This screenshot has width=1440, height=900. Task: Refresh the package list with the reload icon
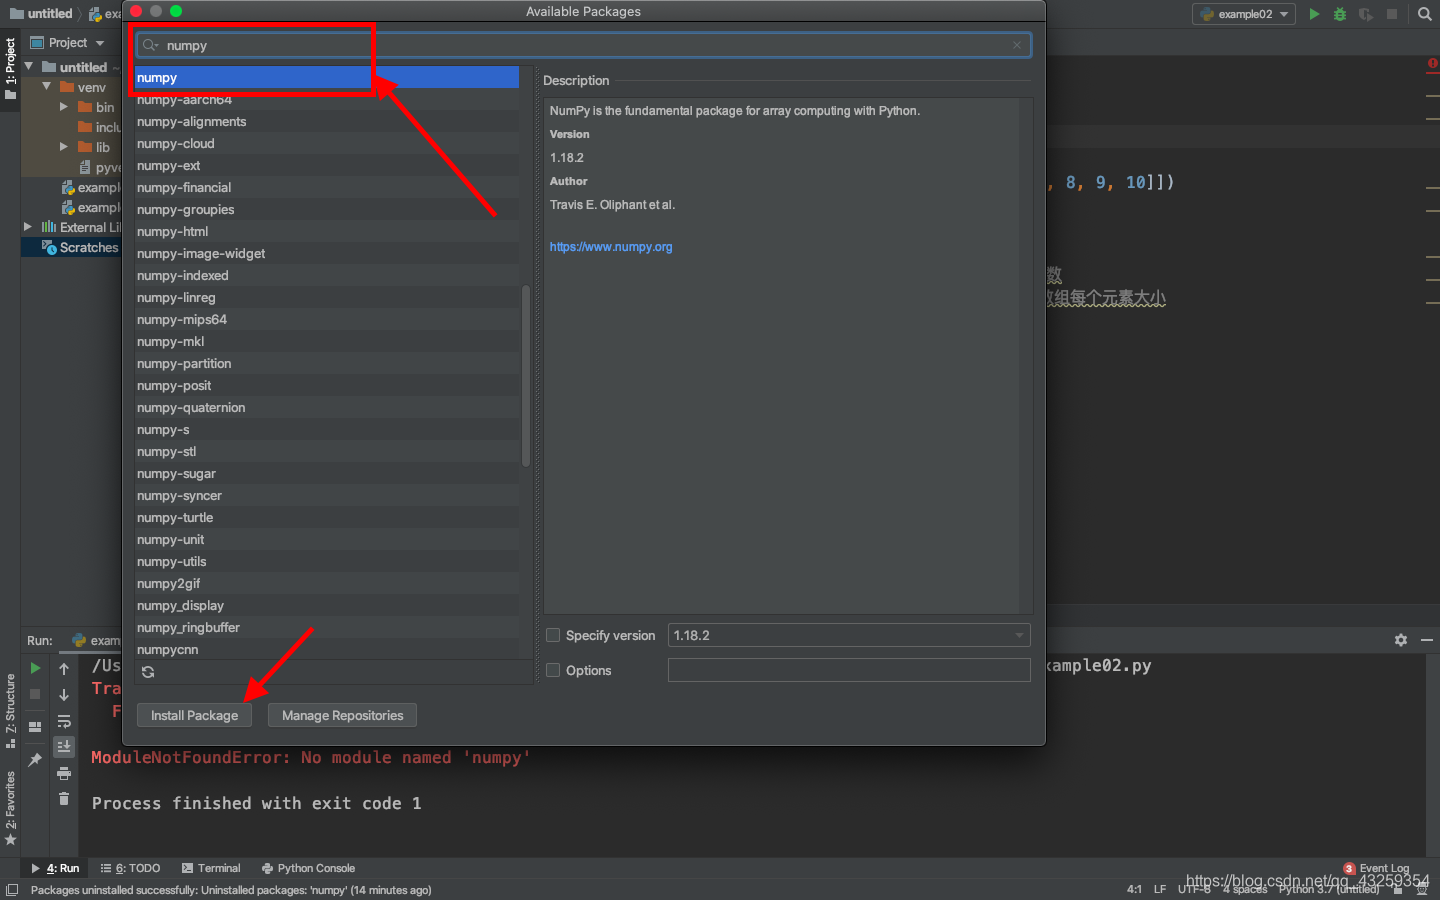[x=146, y=672]
